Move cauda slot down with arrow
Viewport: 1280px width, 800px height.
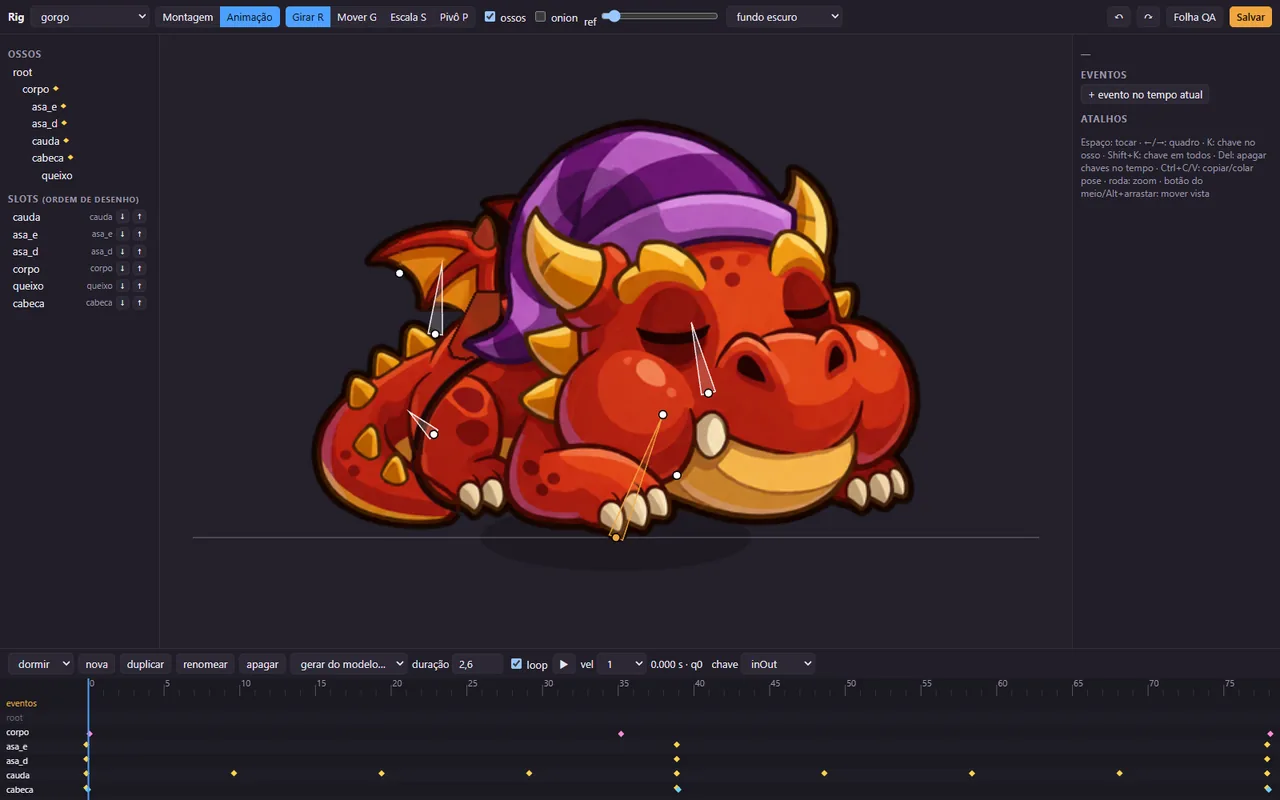pos(122,217)
